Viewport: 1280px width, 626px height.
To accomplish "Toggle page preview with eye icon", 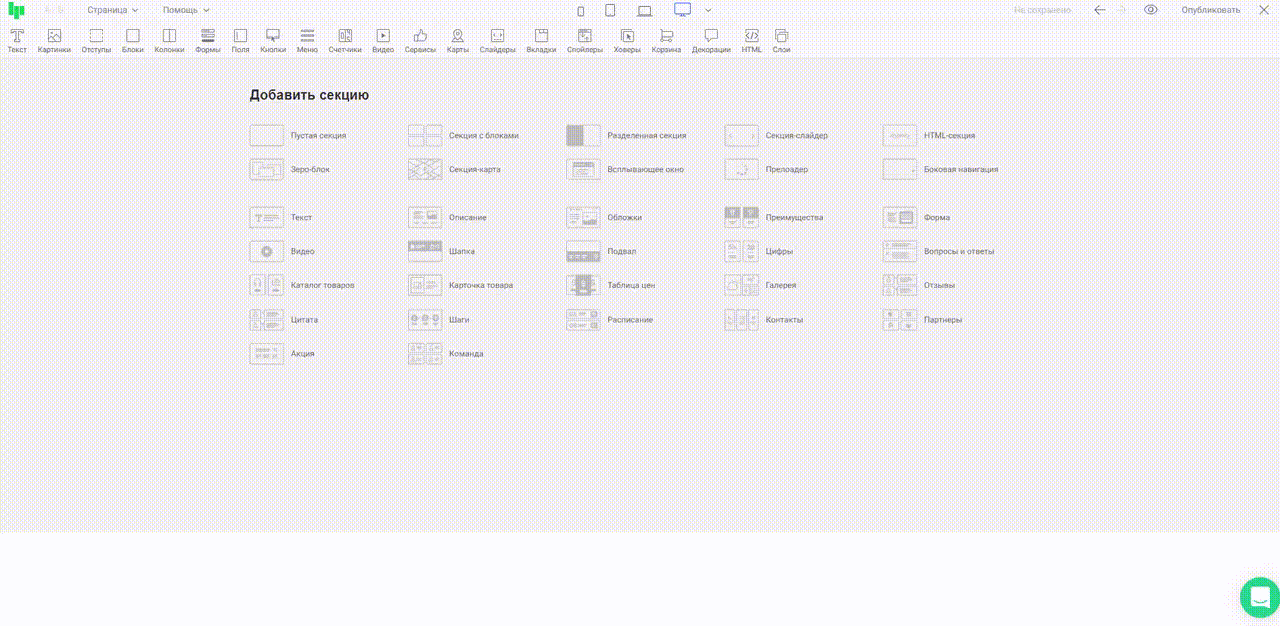I will coord(1151,10).
